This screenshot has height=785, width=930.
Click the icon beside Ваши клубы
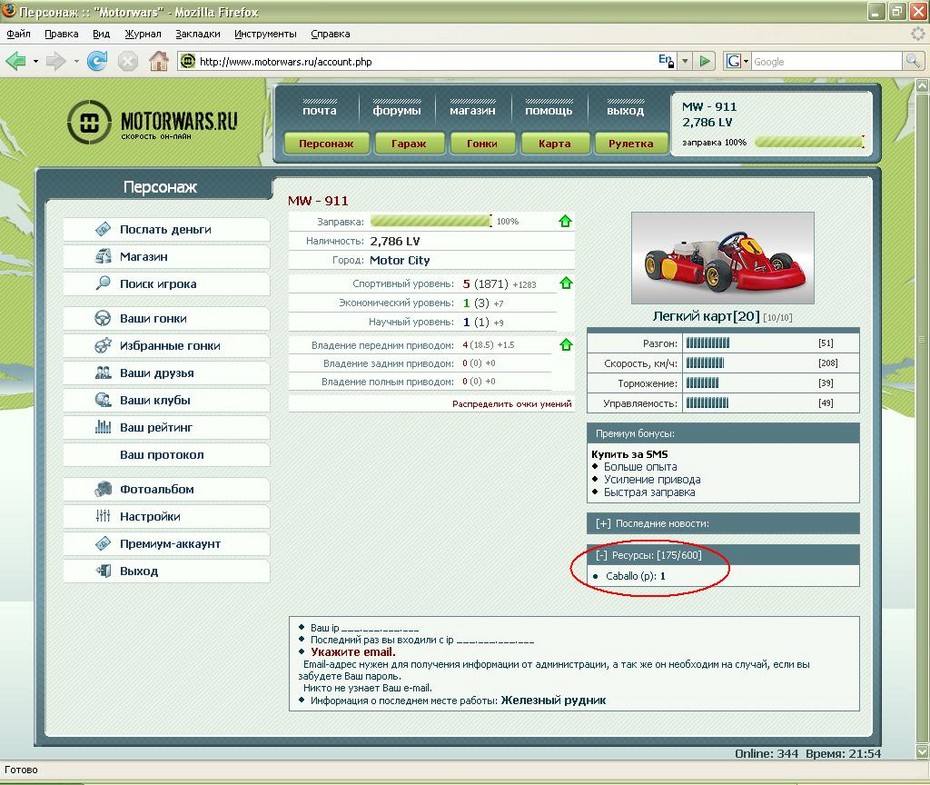103,400
